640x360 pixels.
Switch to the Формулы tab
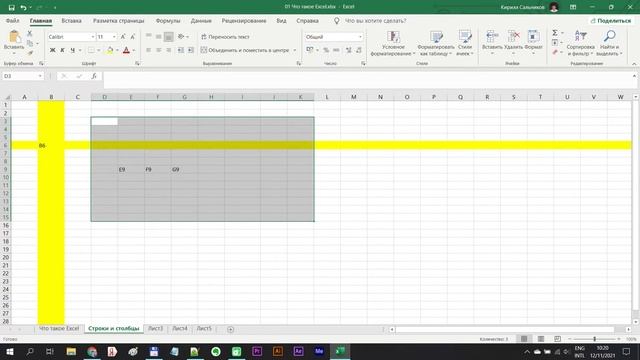pos(168,20)
